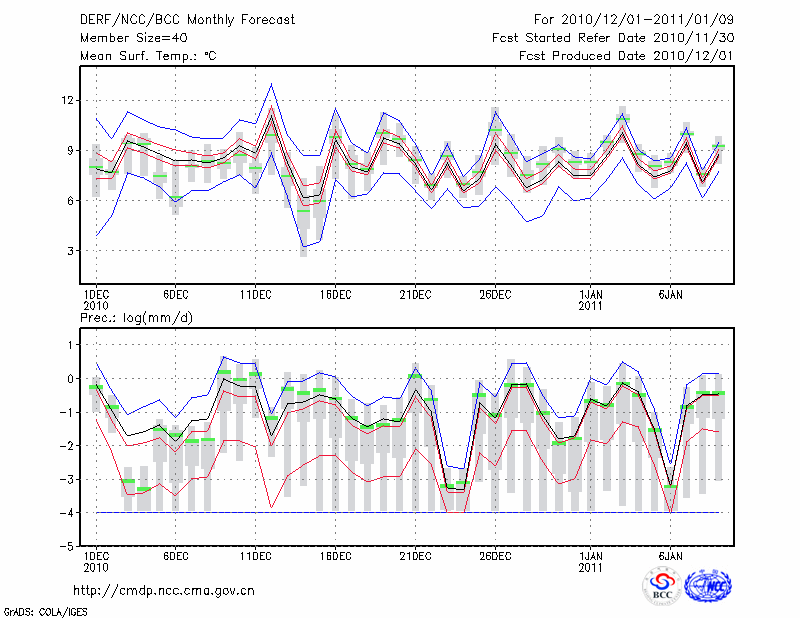800x618 pixels.
Task: Click the Mean Surf. Temp. label
Action: pos(148,56)
